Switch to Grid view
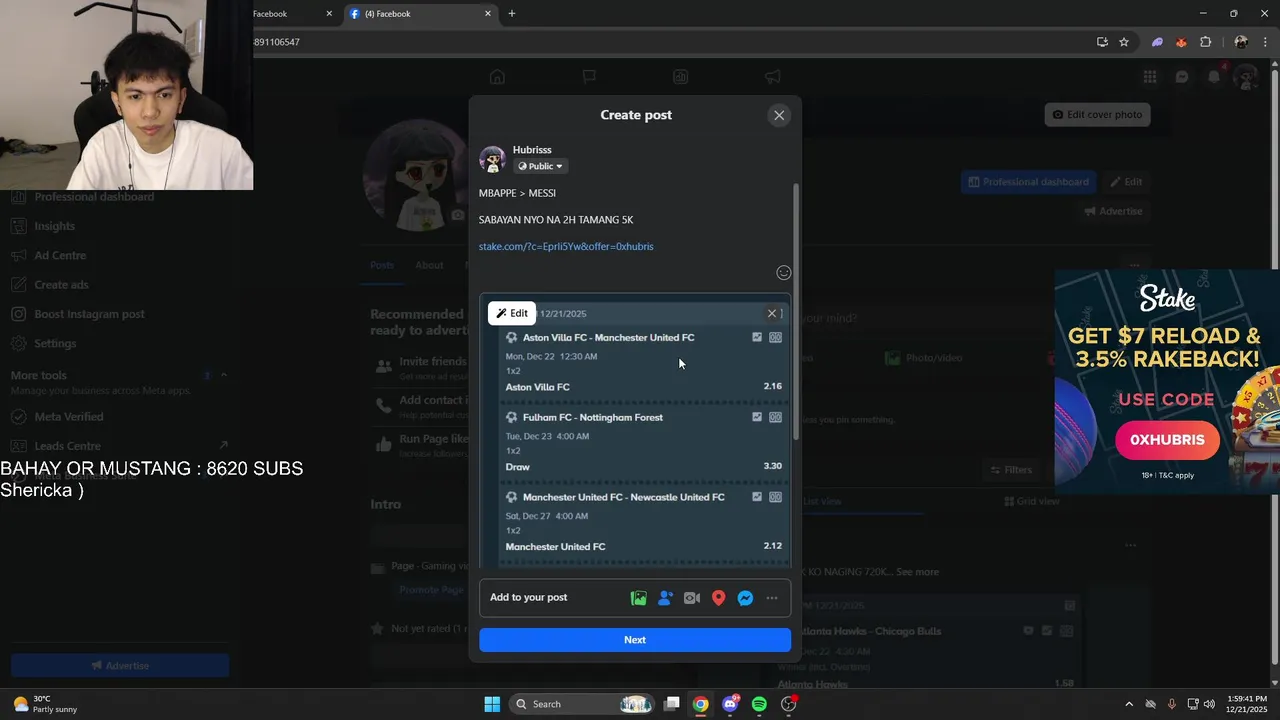Image resolution: width=1280 pixels, height=720 pixels. pyautogui.click(x=1031, y=501)
